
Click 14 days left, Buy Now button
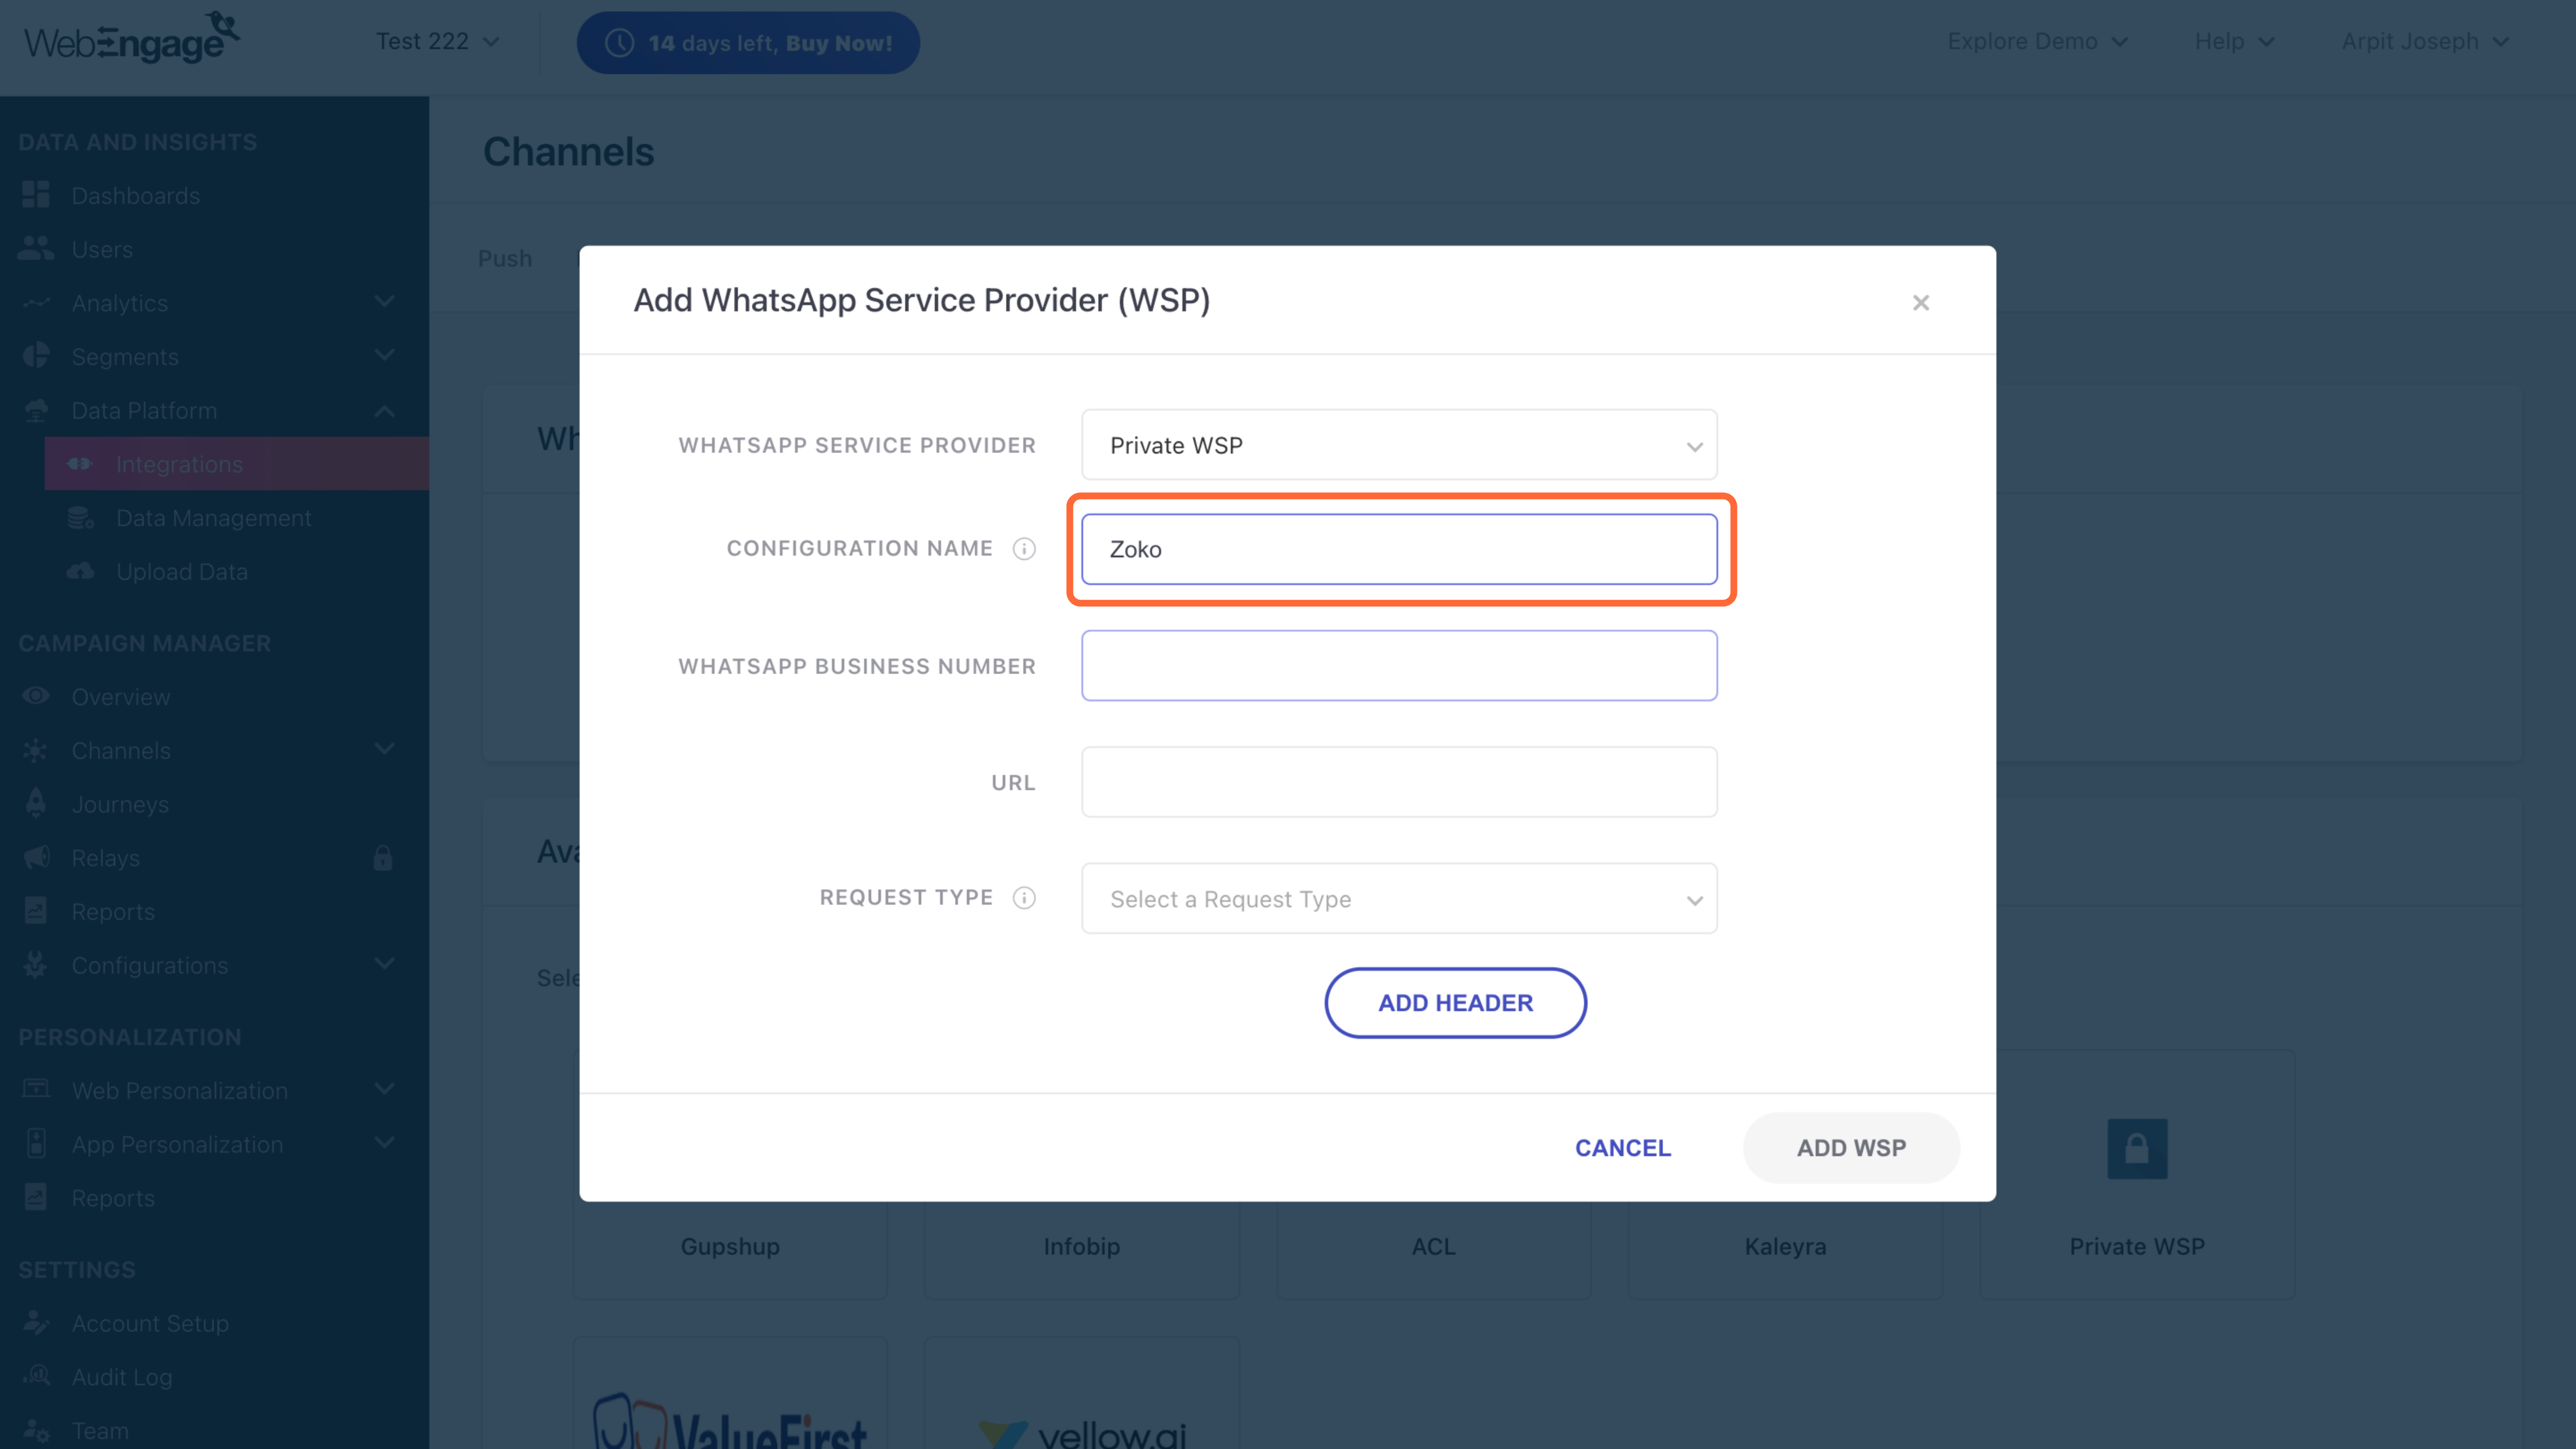(x=748, y=43)
